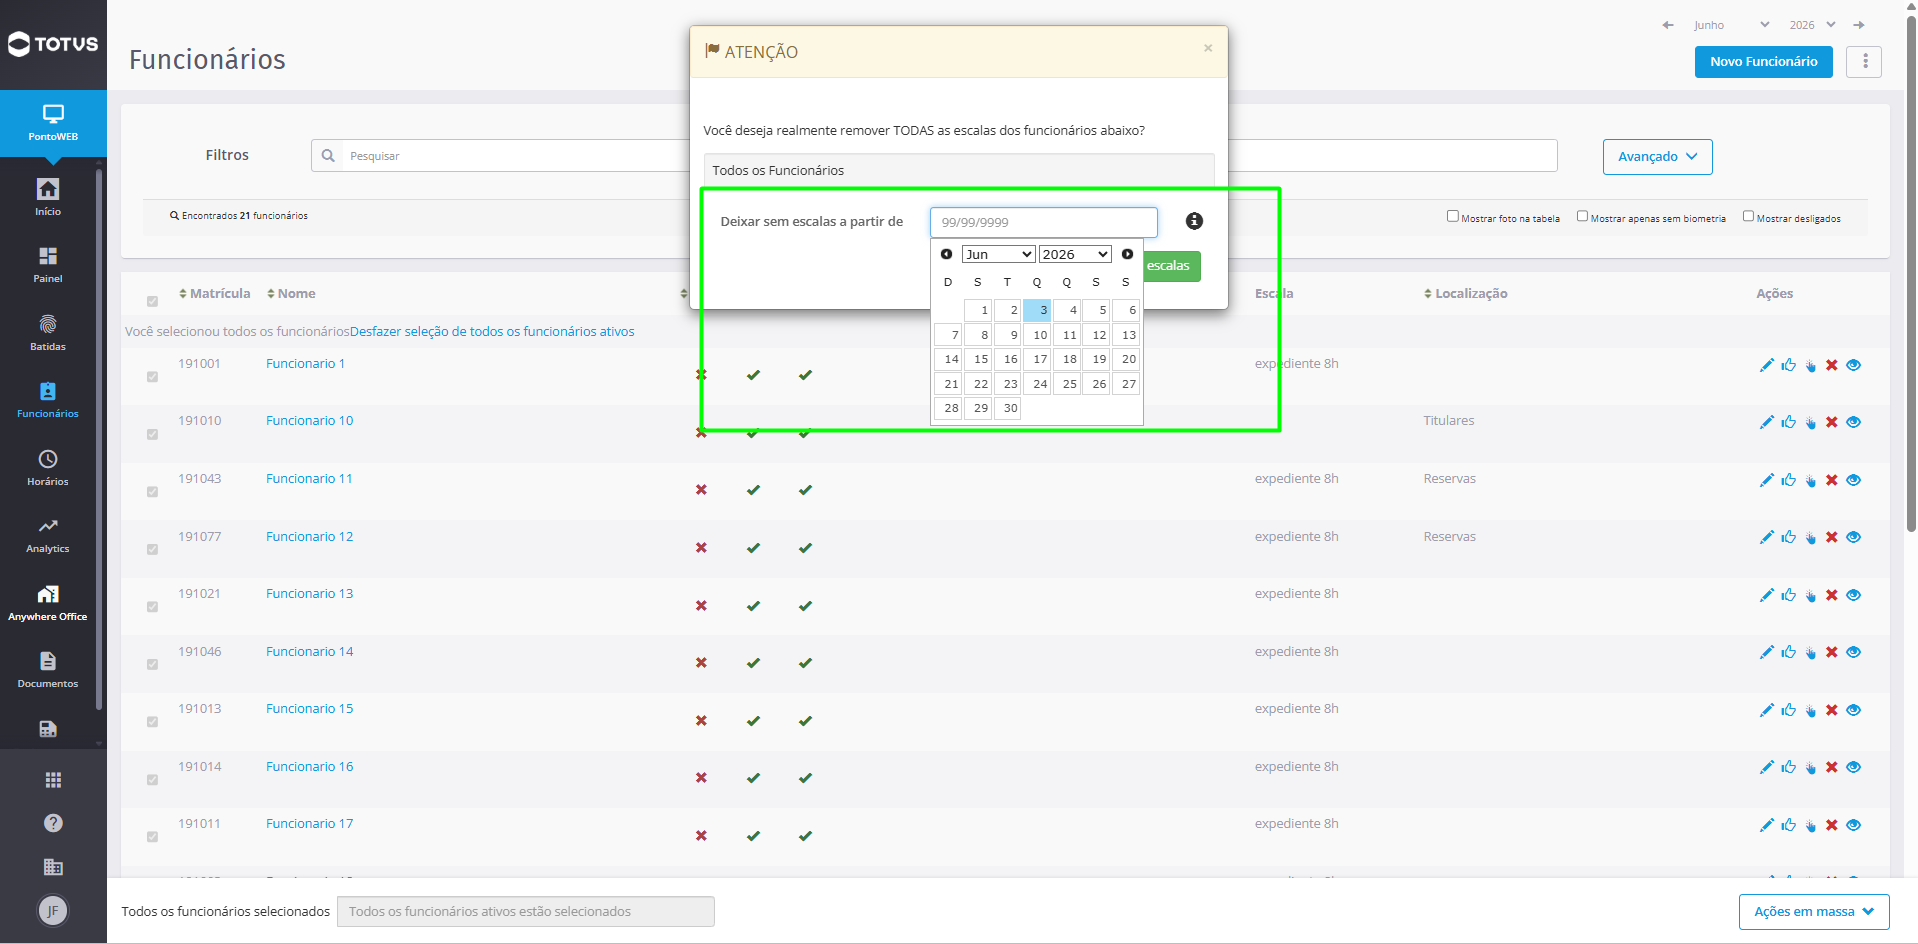
Task: Edit Funcionario 1 with pencil icon
Action: click(1766, 365)
